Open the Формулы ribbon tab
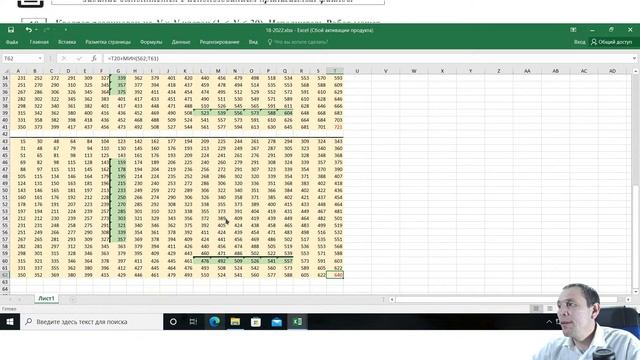The width and height of the screenshot is (640, 360). click(x=151, y=42)
